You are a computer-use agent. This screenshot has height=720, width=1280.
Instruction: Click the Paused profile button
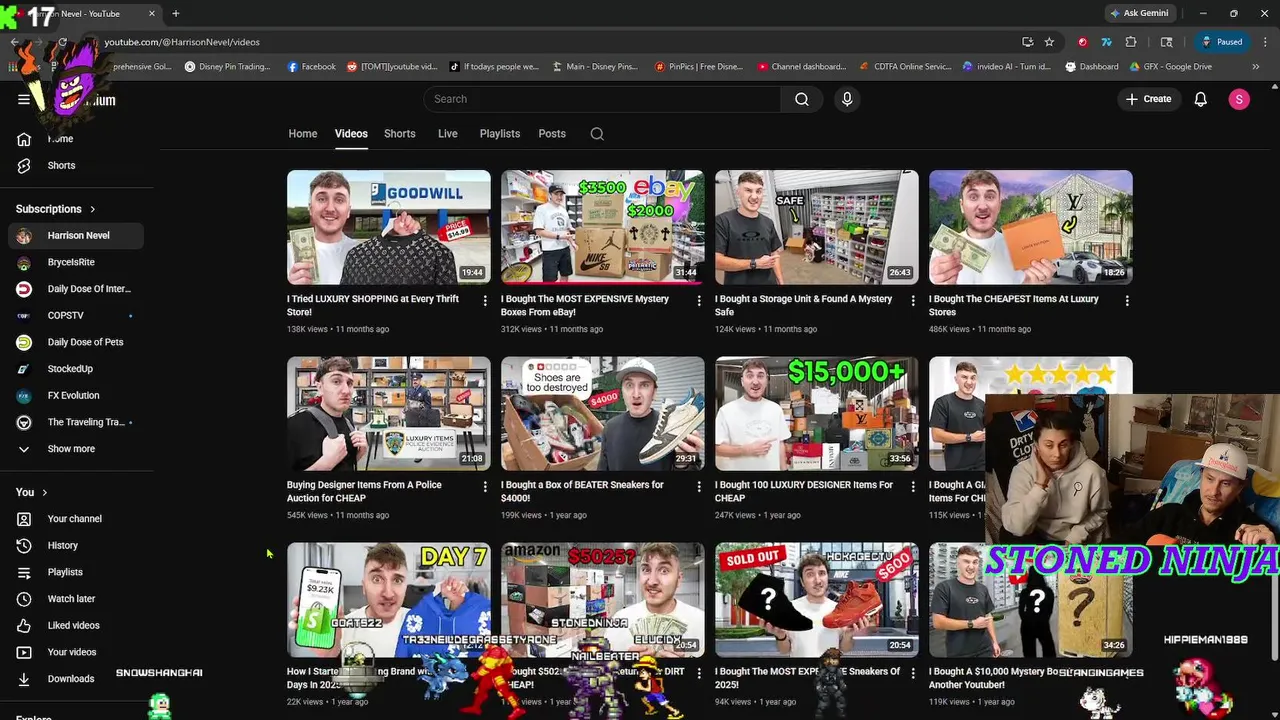coord(1222,42)
